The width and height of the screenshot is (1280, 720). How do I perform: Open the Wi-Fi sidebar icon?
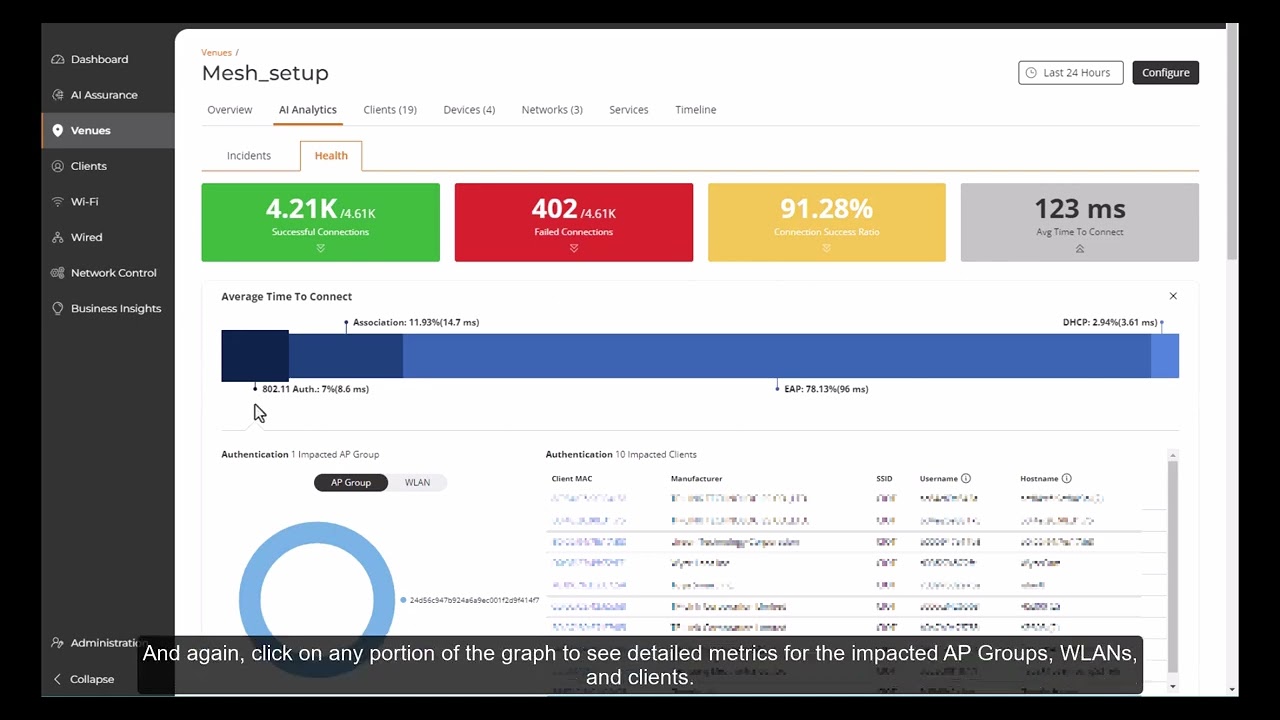(58, 202)
